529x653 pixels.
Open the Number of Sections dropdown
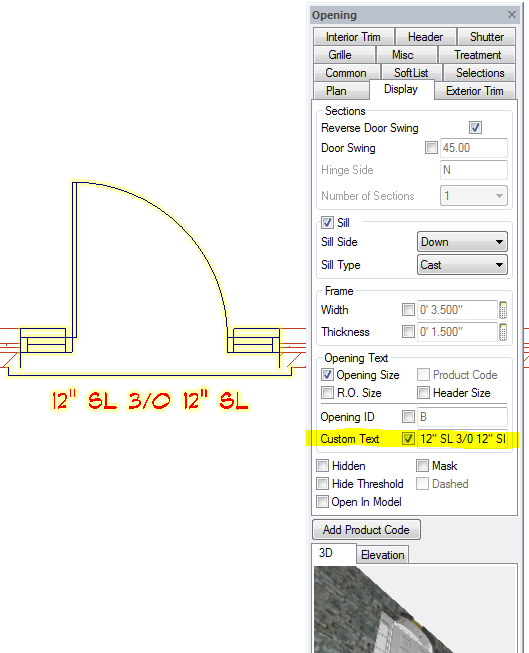click(474, 196)
